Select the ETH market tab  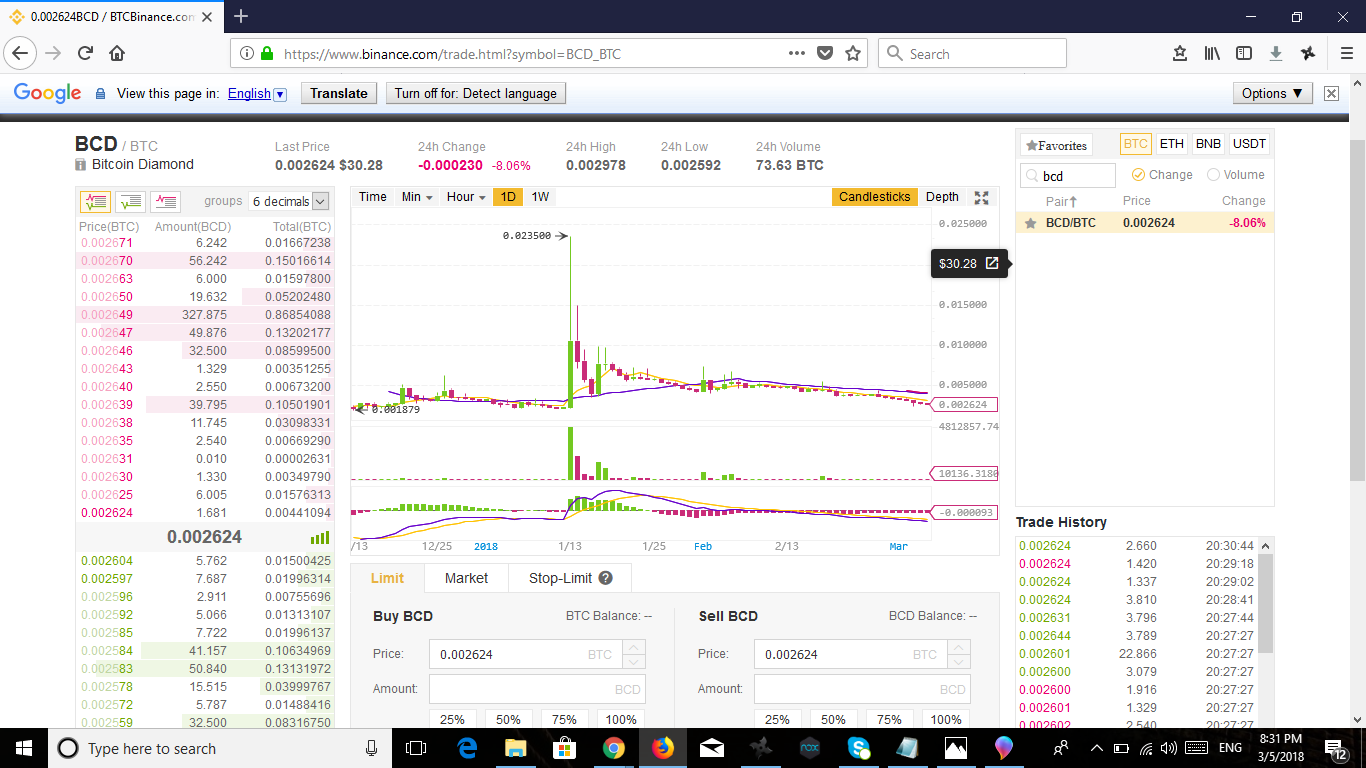click(x=1172, y=144)
